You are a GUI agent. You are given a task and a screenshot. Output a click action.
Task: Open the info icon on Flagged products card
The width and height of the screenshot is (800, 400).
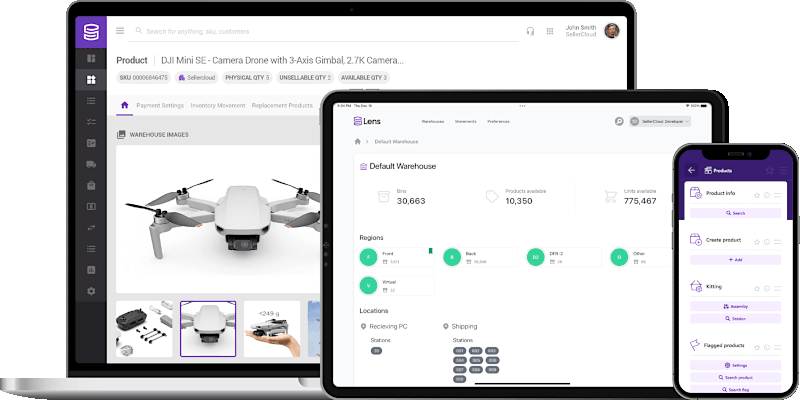[767, 347]
